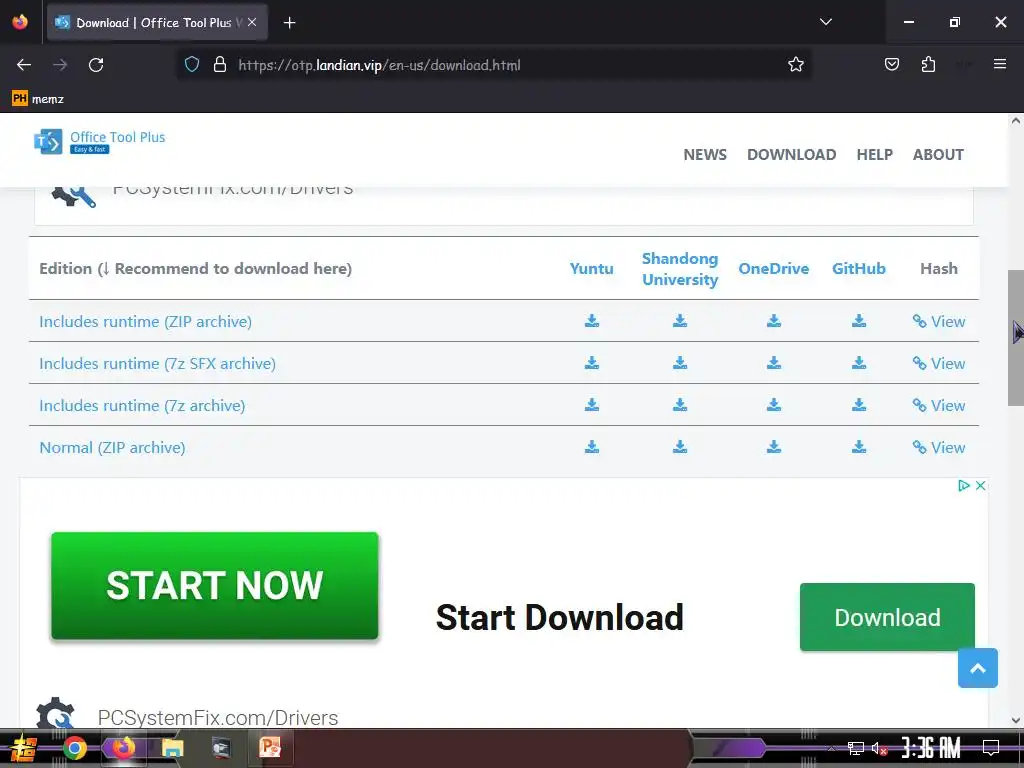Click the scrollbar down arrow
This screenshot has width=1024, height=768.
point(1016,720)
